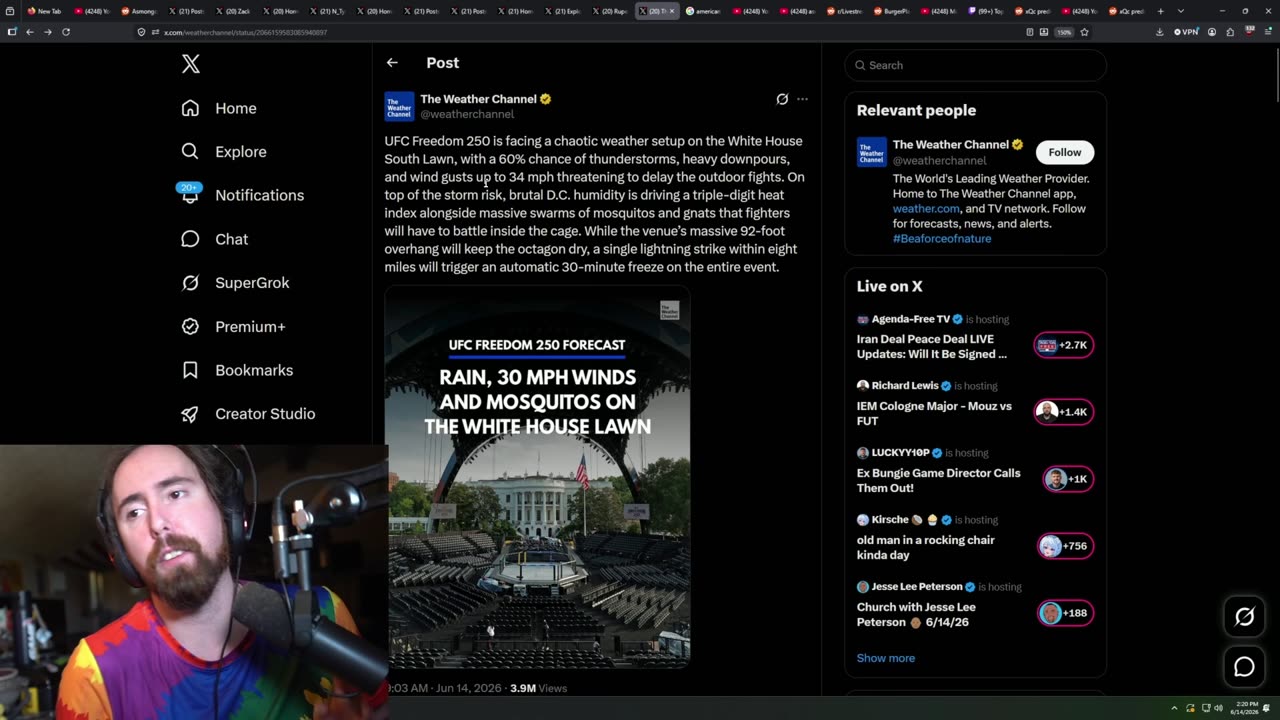Toggle the browser VPN button

pyautogui.click(x=1186, y=32)
